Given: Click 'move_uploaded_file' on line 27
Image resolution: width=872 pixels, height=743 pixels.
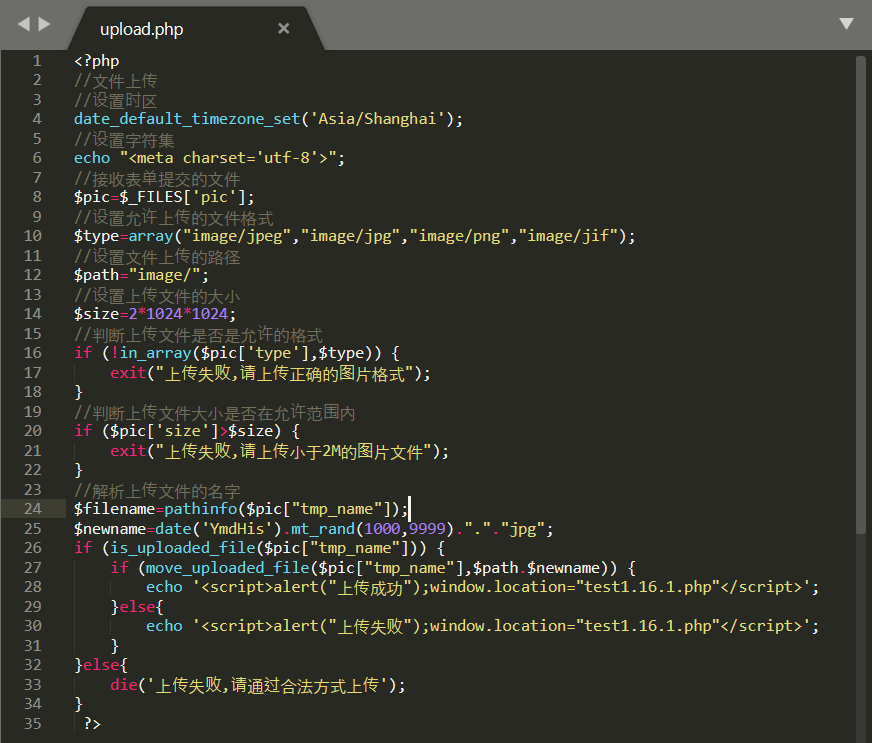Looking at the screenshot, I should coord(228,567).
